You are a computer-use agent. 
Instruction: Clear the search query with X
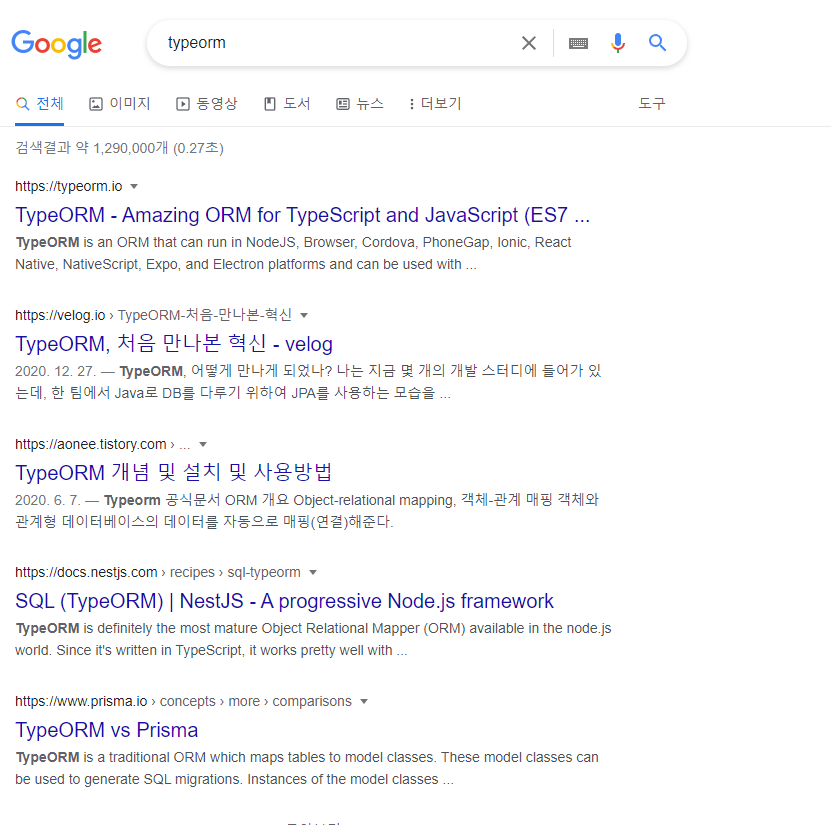tap(528, 43)
